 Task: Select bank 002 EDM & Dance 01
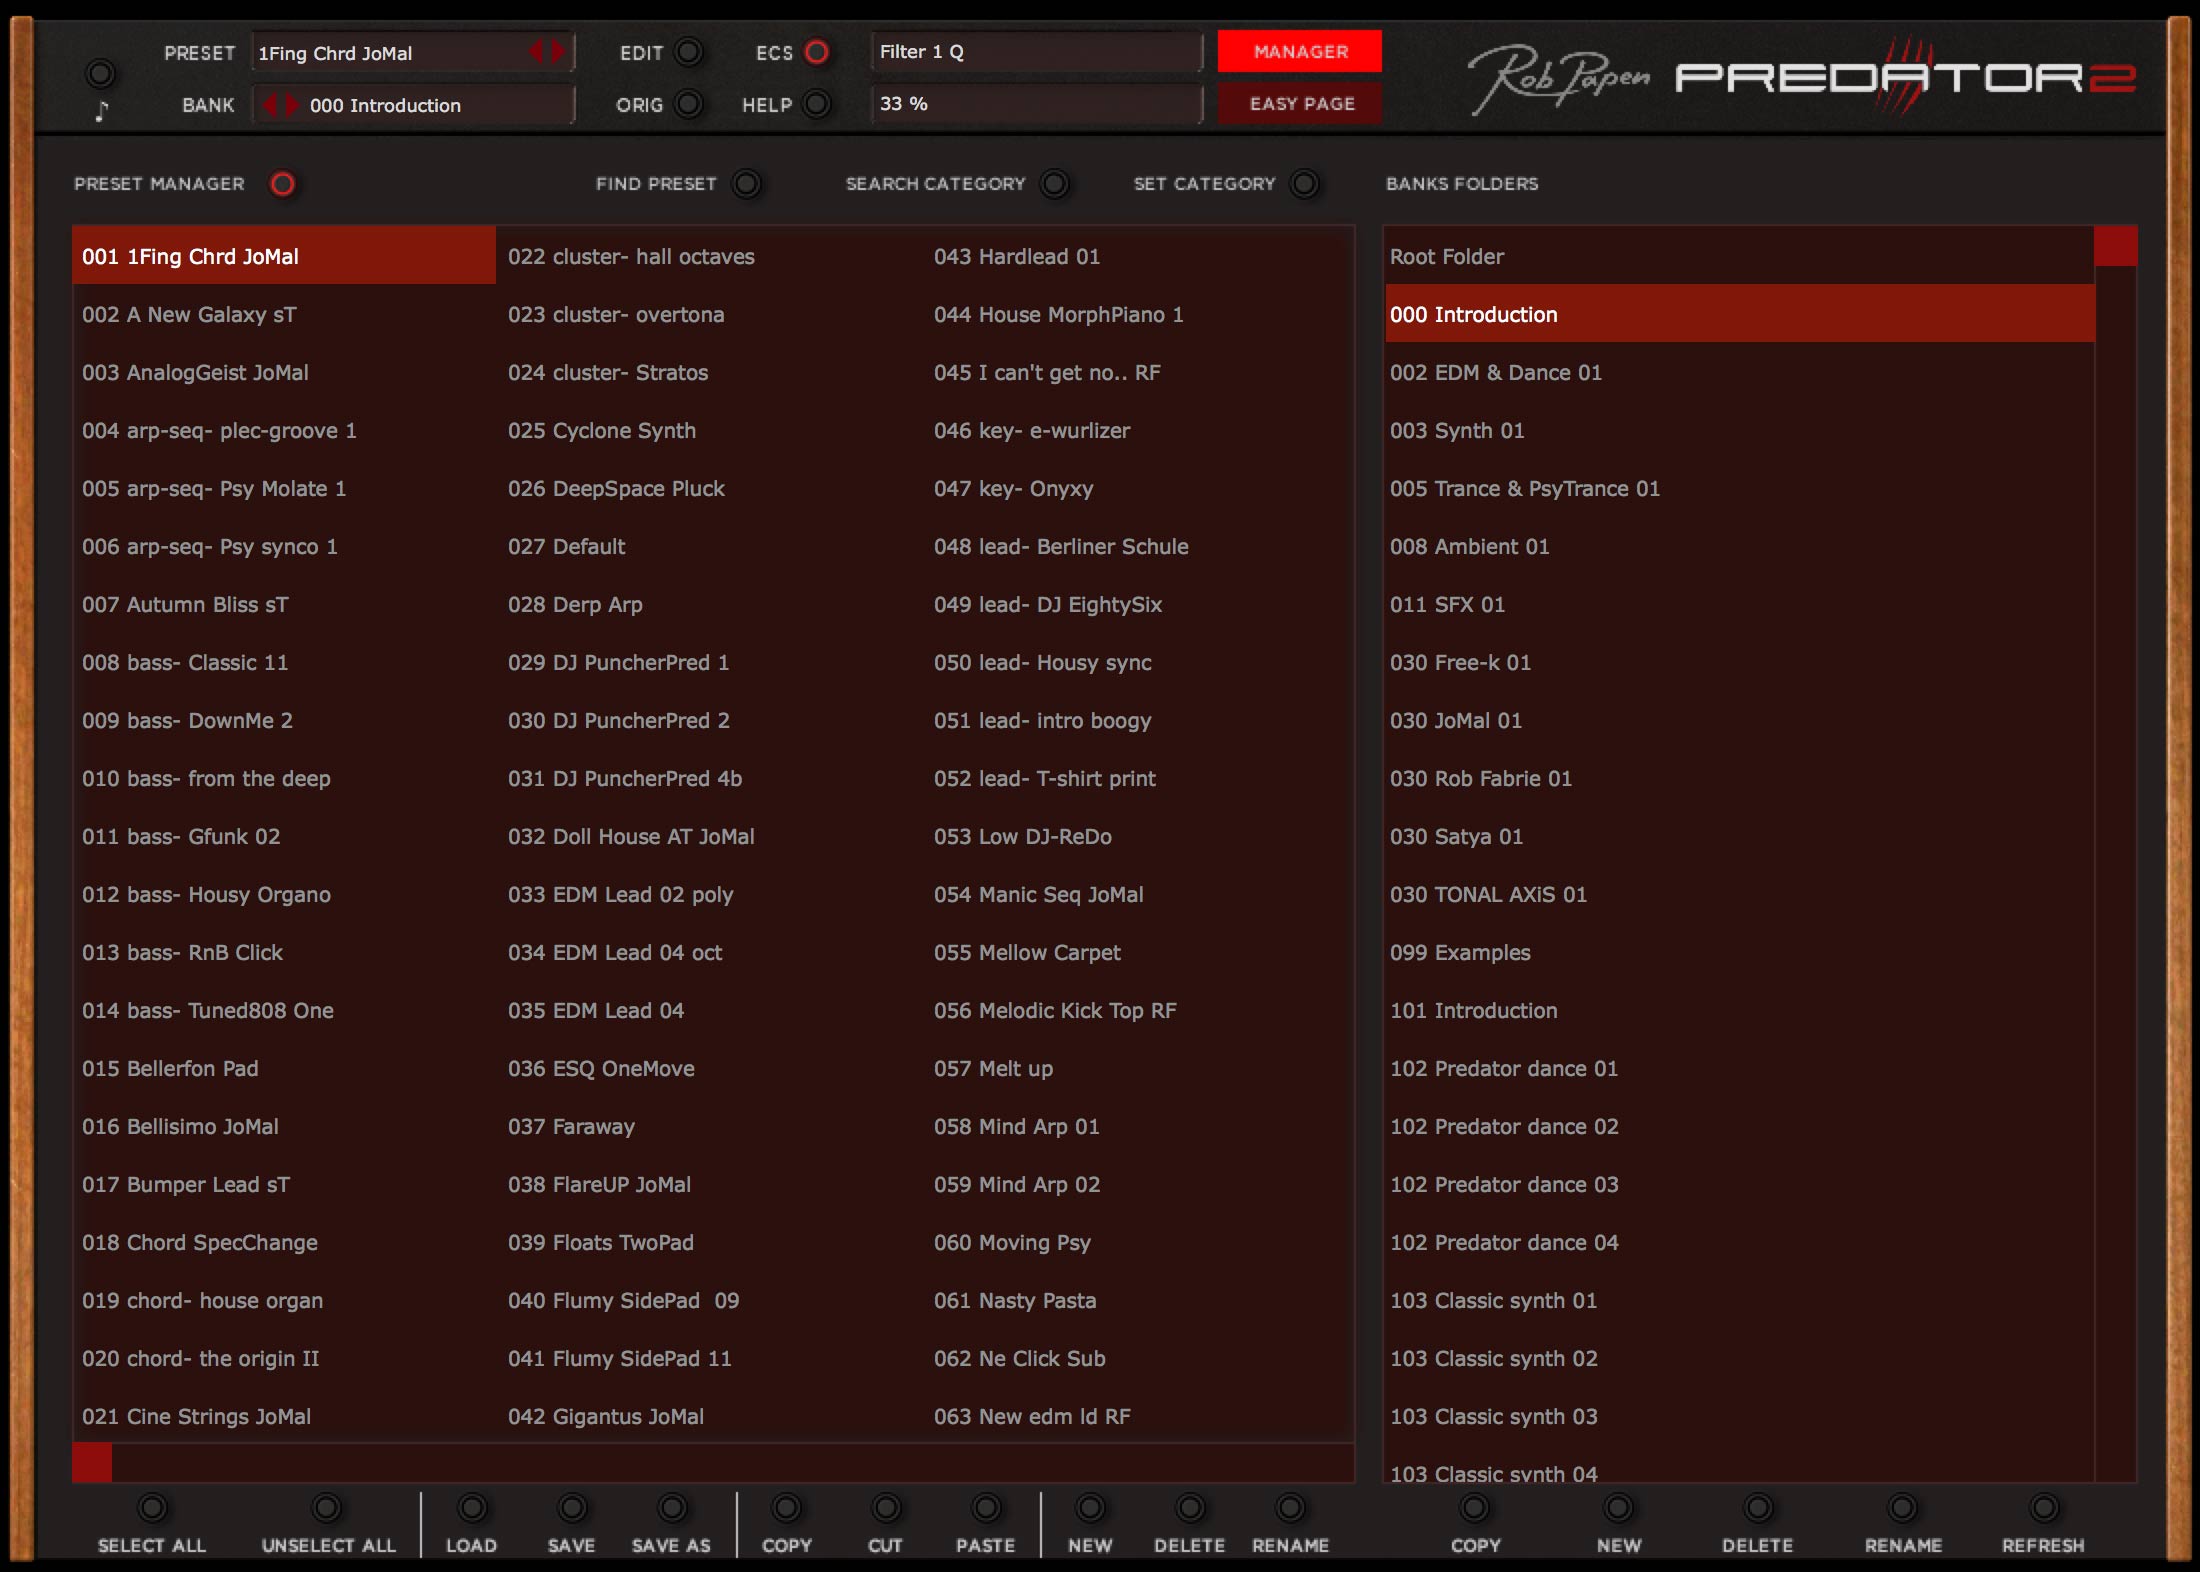point(1739,372)
